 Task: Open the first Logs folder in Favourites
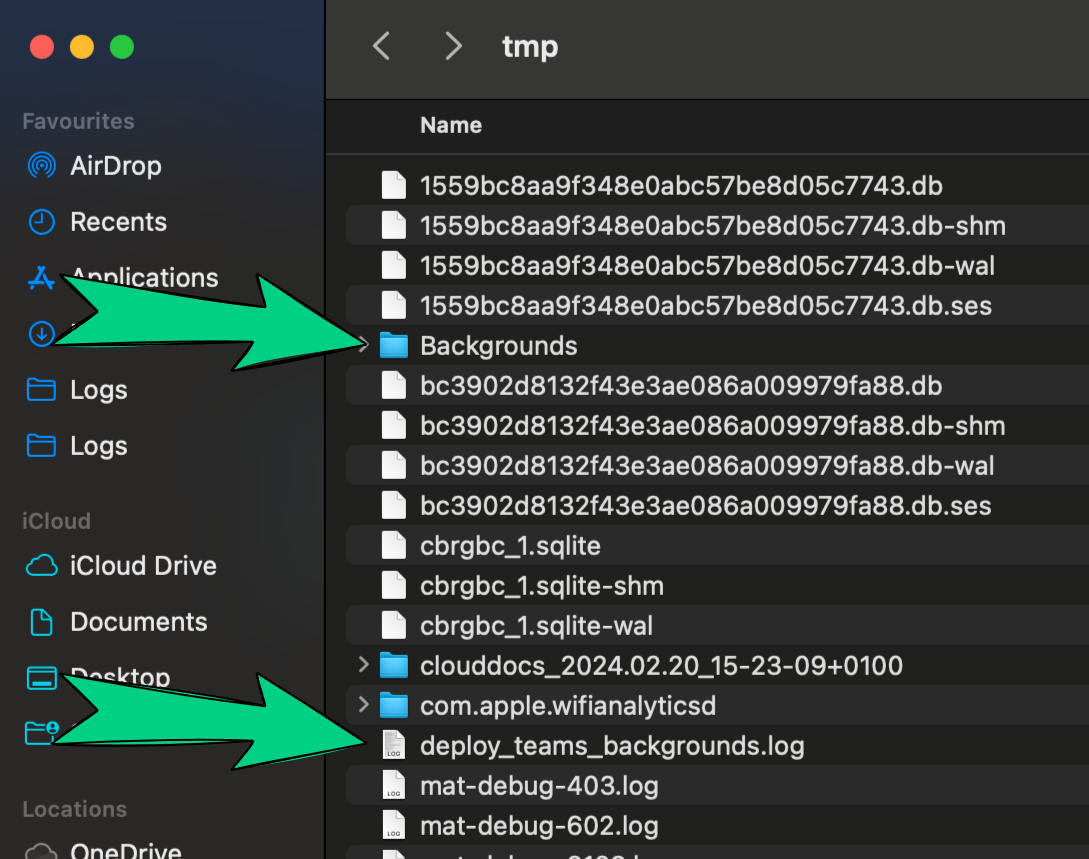(x=98, y=390)
